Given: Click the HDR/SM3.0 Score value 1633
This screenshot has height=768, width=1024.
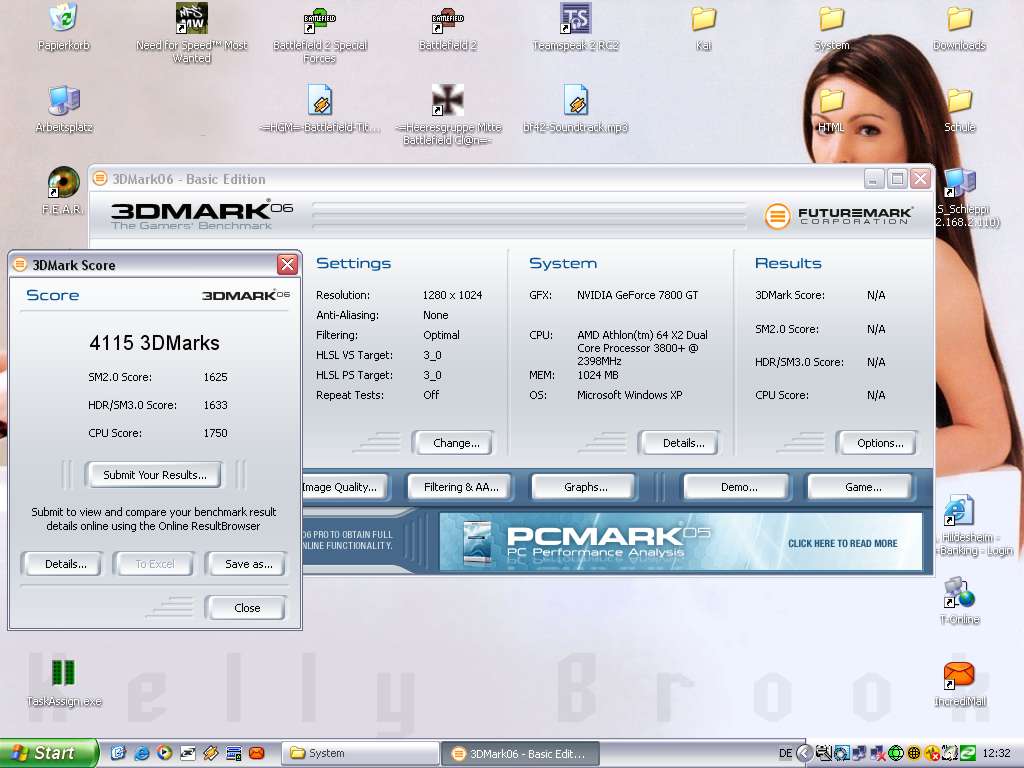Looking at the screenshot, I should 215,405.
